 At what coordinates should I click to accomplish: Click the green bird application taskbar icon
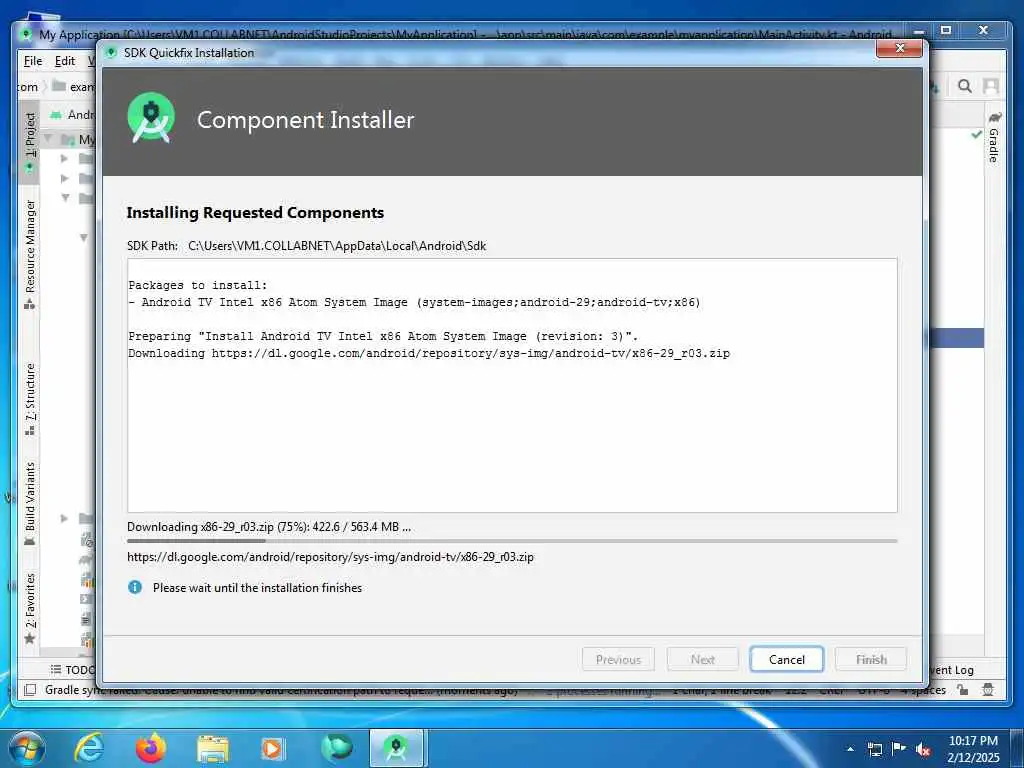(x=336, y=748)
